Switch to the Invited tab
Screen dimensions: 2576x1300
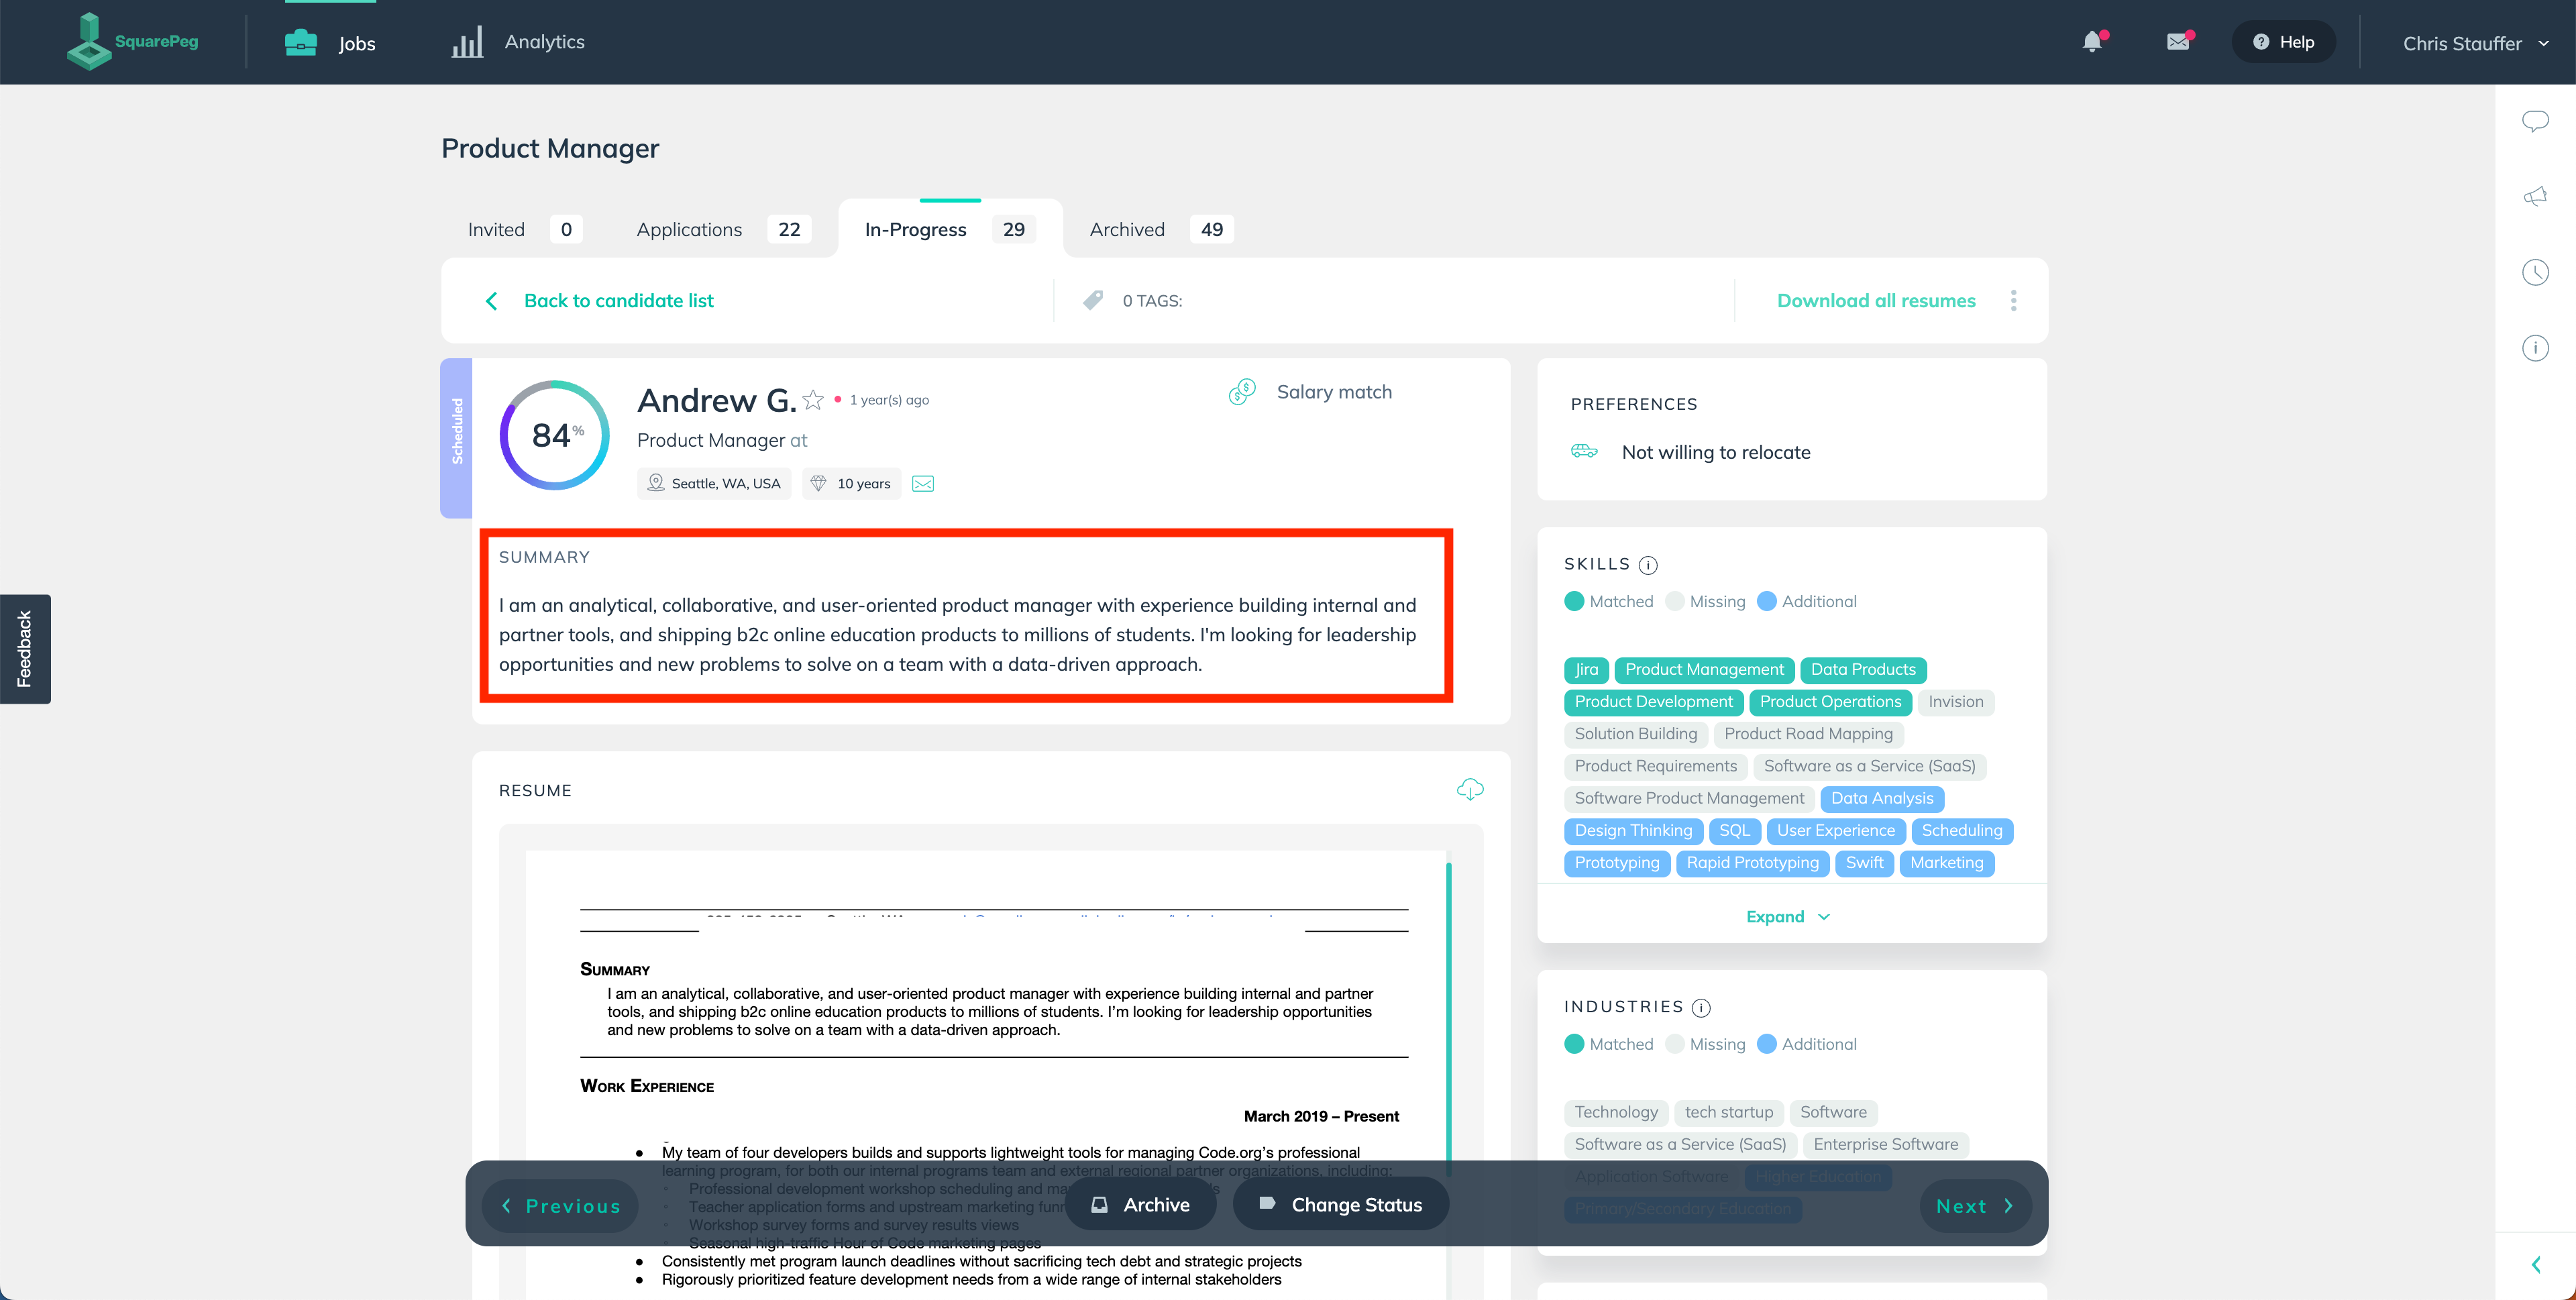pyautogui.click(x=524, y=229)
